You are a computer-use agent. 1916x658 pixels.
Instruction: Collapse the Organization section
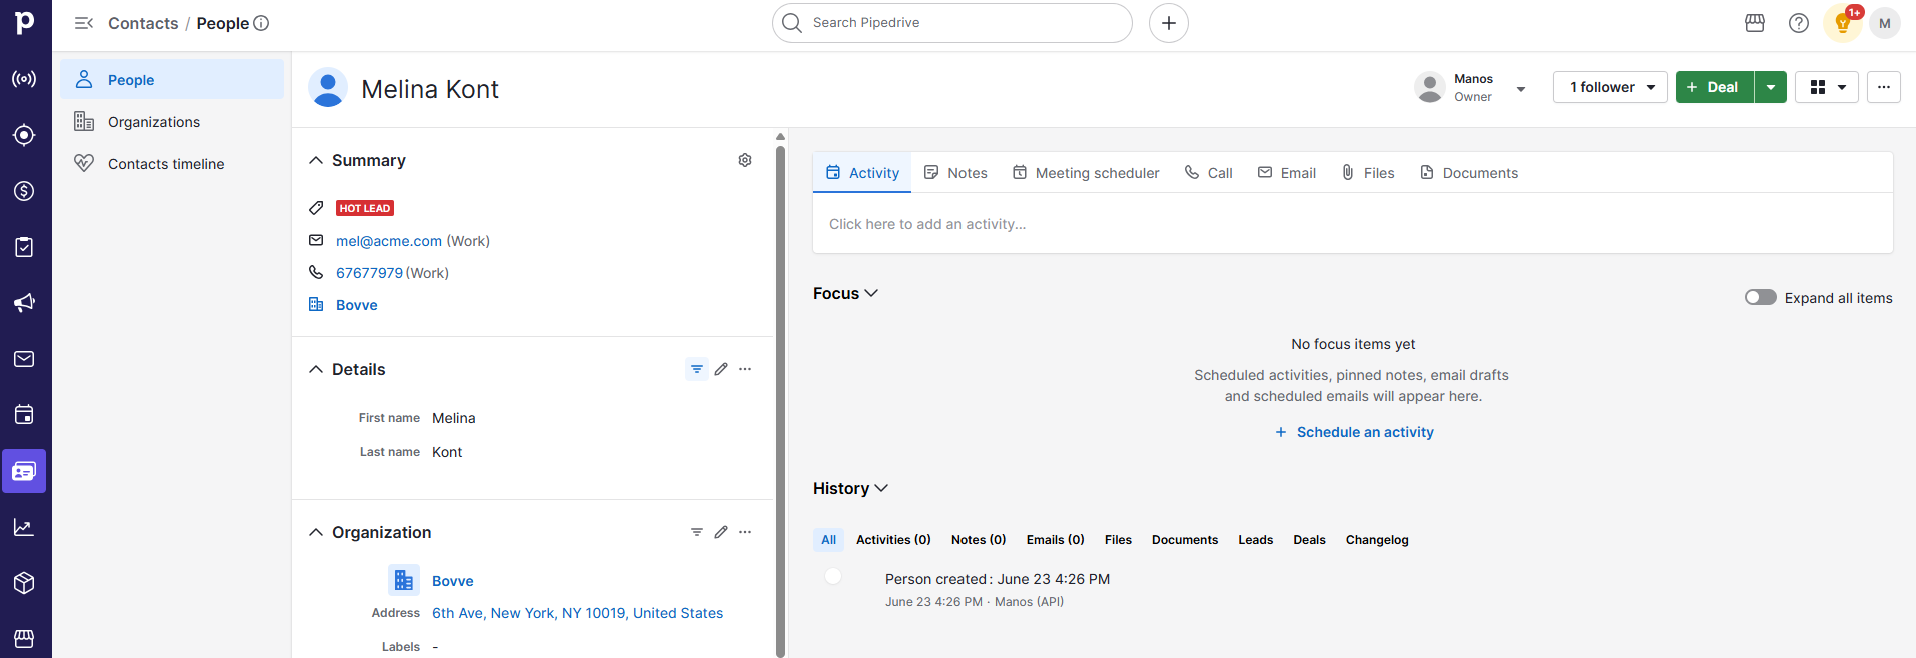(x=316, y=532)
